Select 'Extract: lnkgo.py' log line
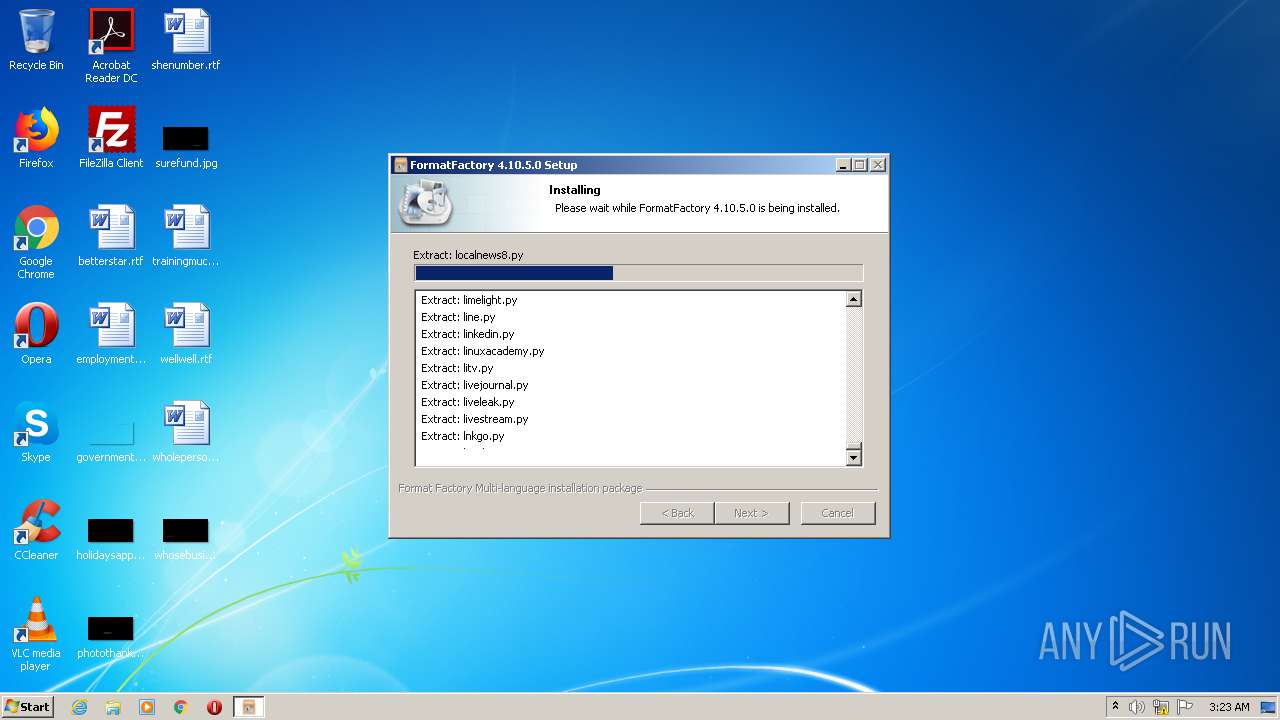This screenshot has width=1280, height=720. pos(462,436)
